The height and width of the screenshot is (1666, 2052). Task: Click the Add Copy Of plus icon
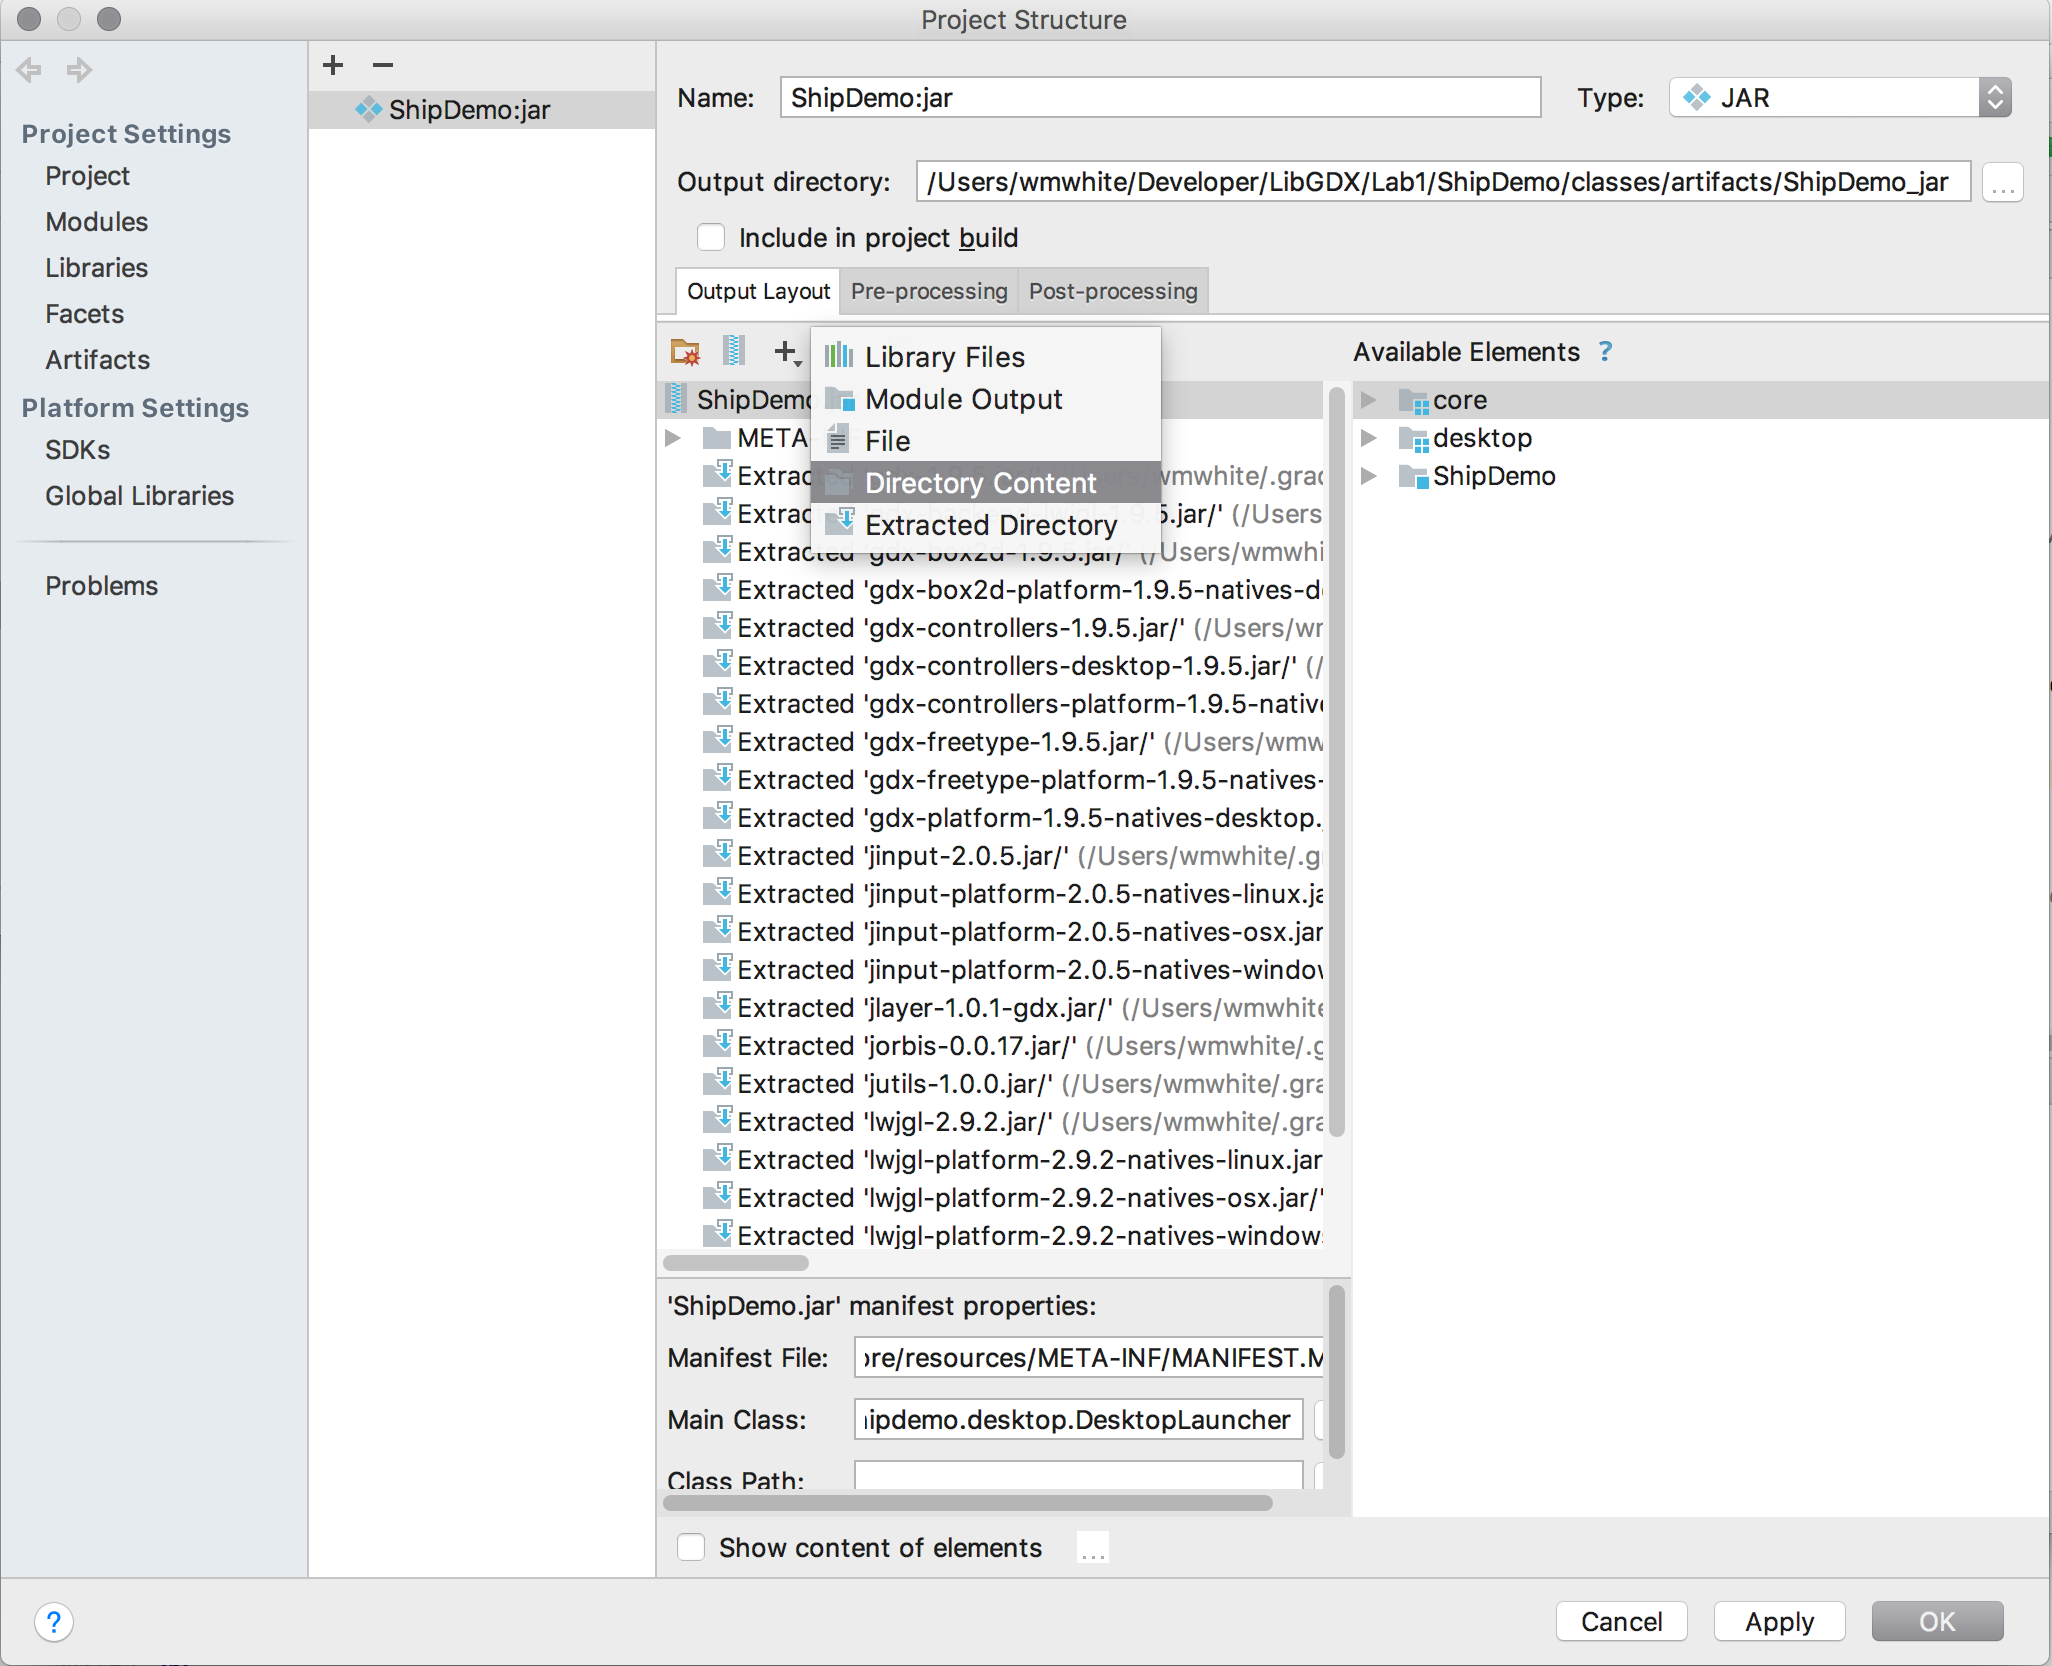coord(786,352)
